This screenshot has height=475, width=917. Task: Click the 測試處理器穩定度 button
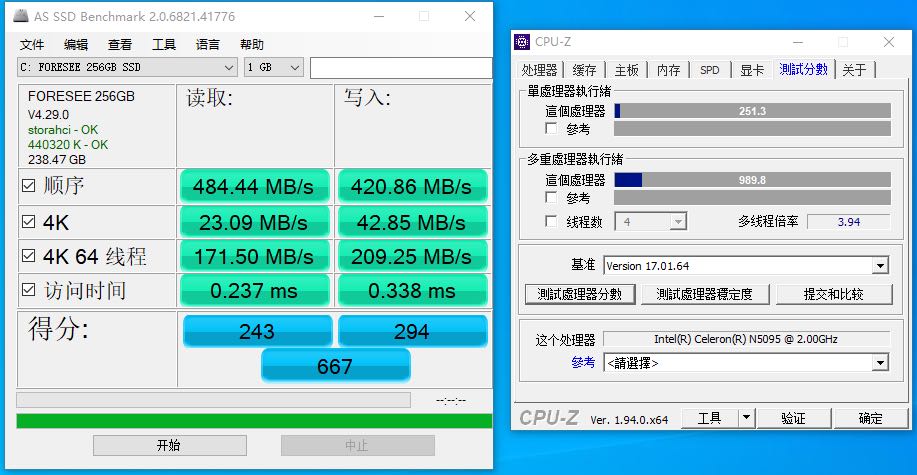tap(705, 294)
